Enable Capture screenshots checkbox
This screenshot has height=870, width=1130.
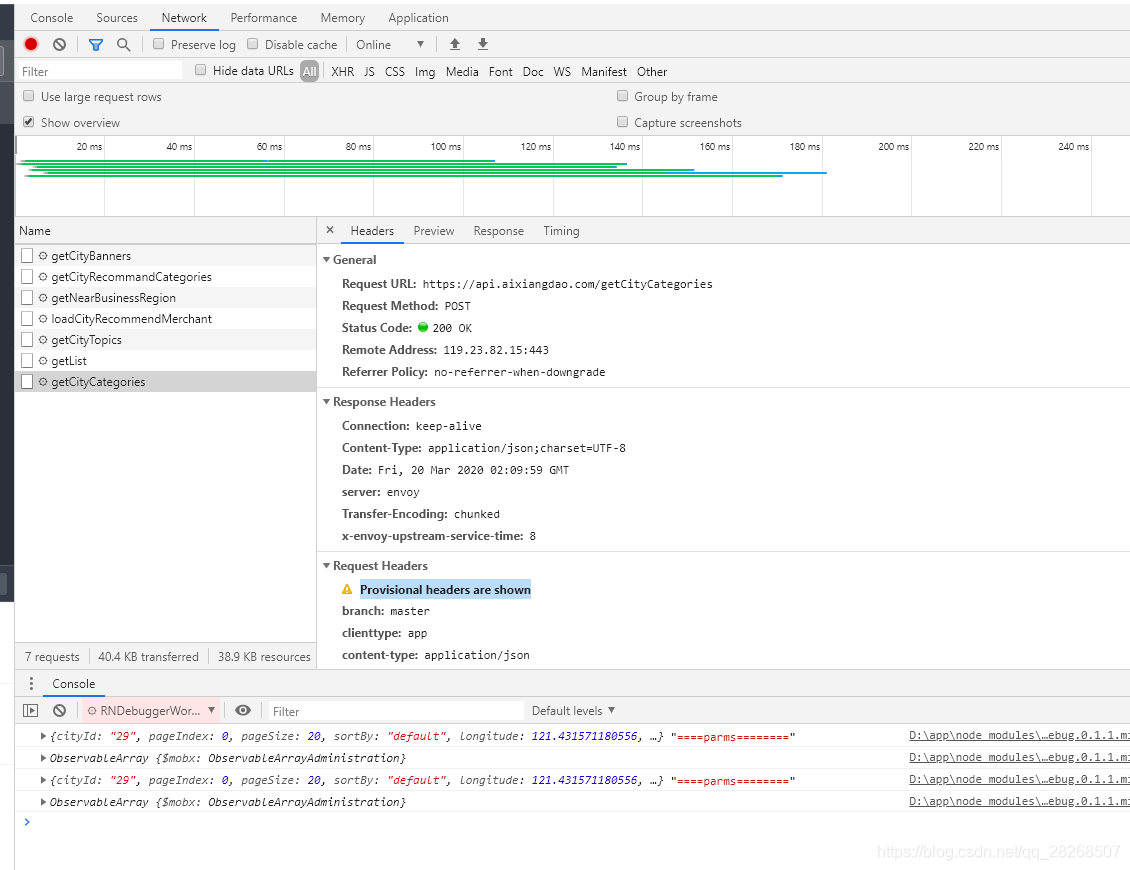point(623,122)
